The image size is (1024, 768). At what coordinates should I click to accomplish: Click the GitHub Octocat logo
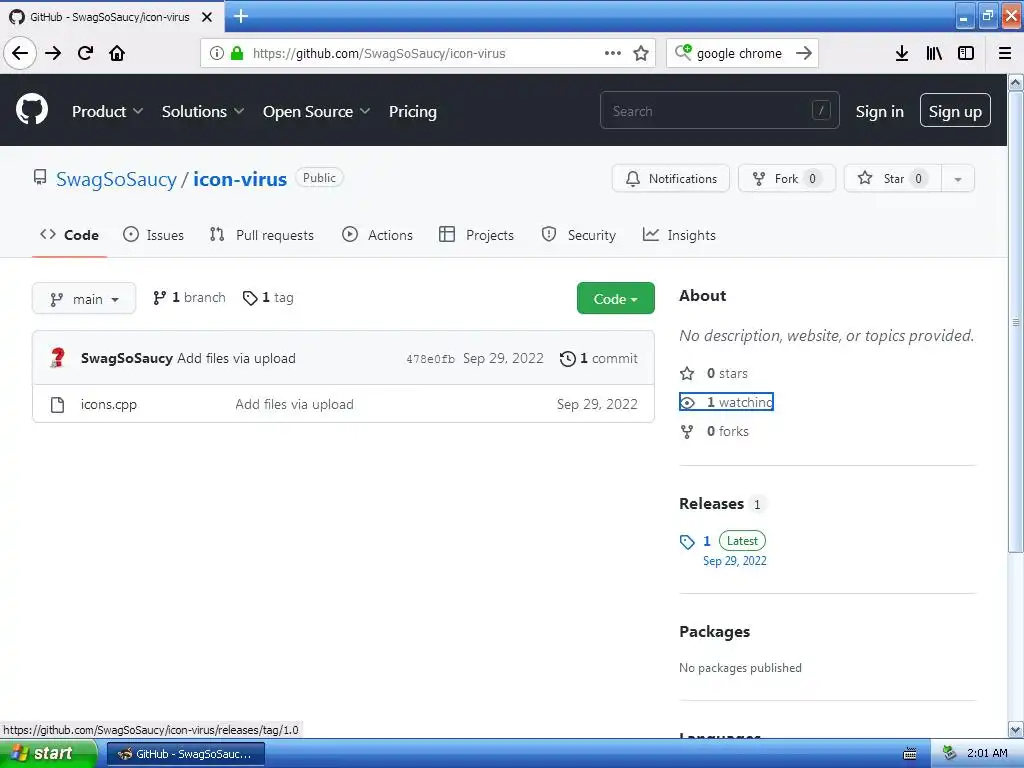tap(32, 109)
